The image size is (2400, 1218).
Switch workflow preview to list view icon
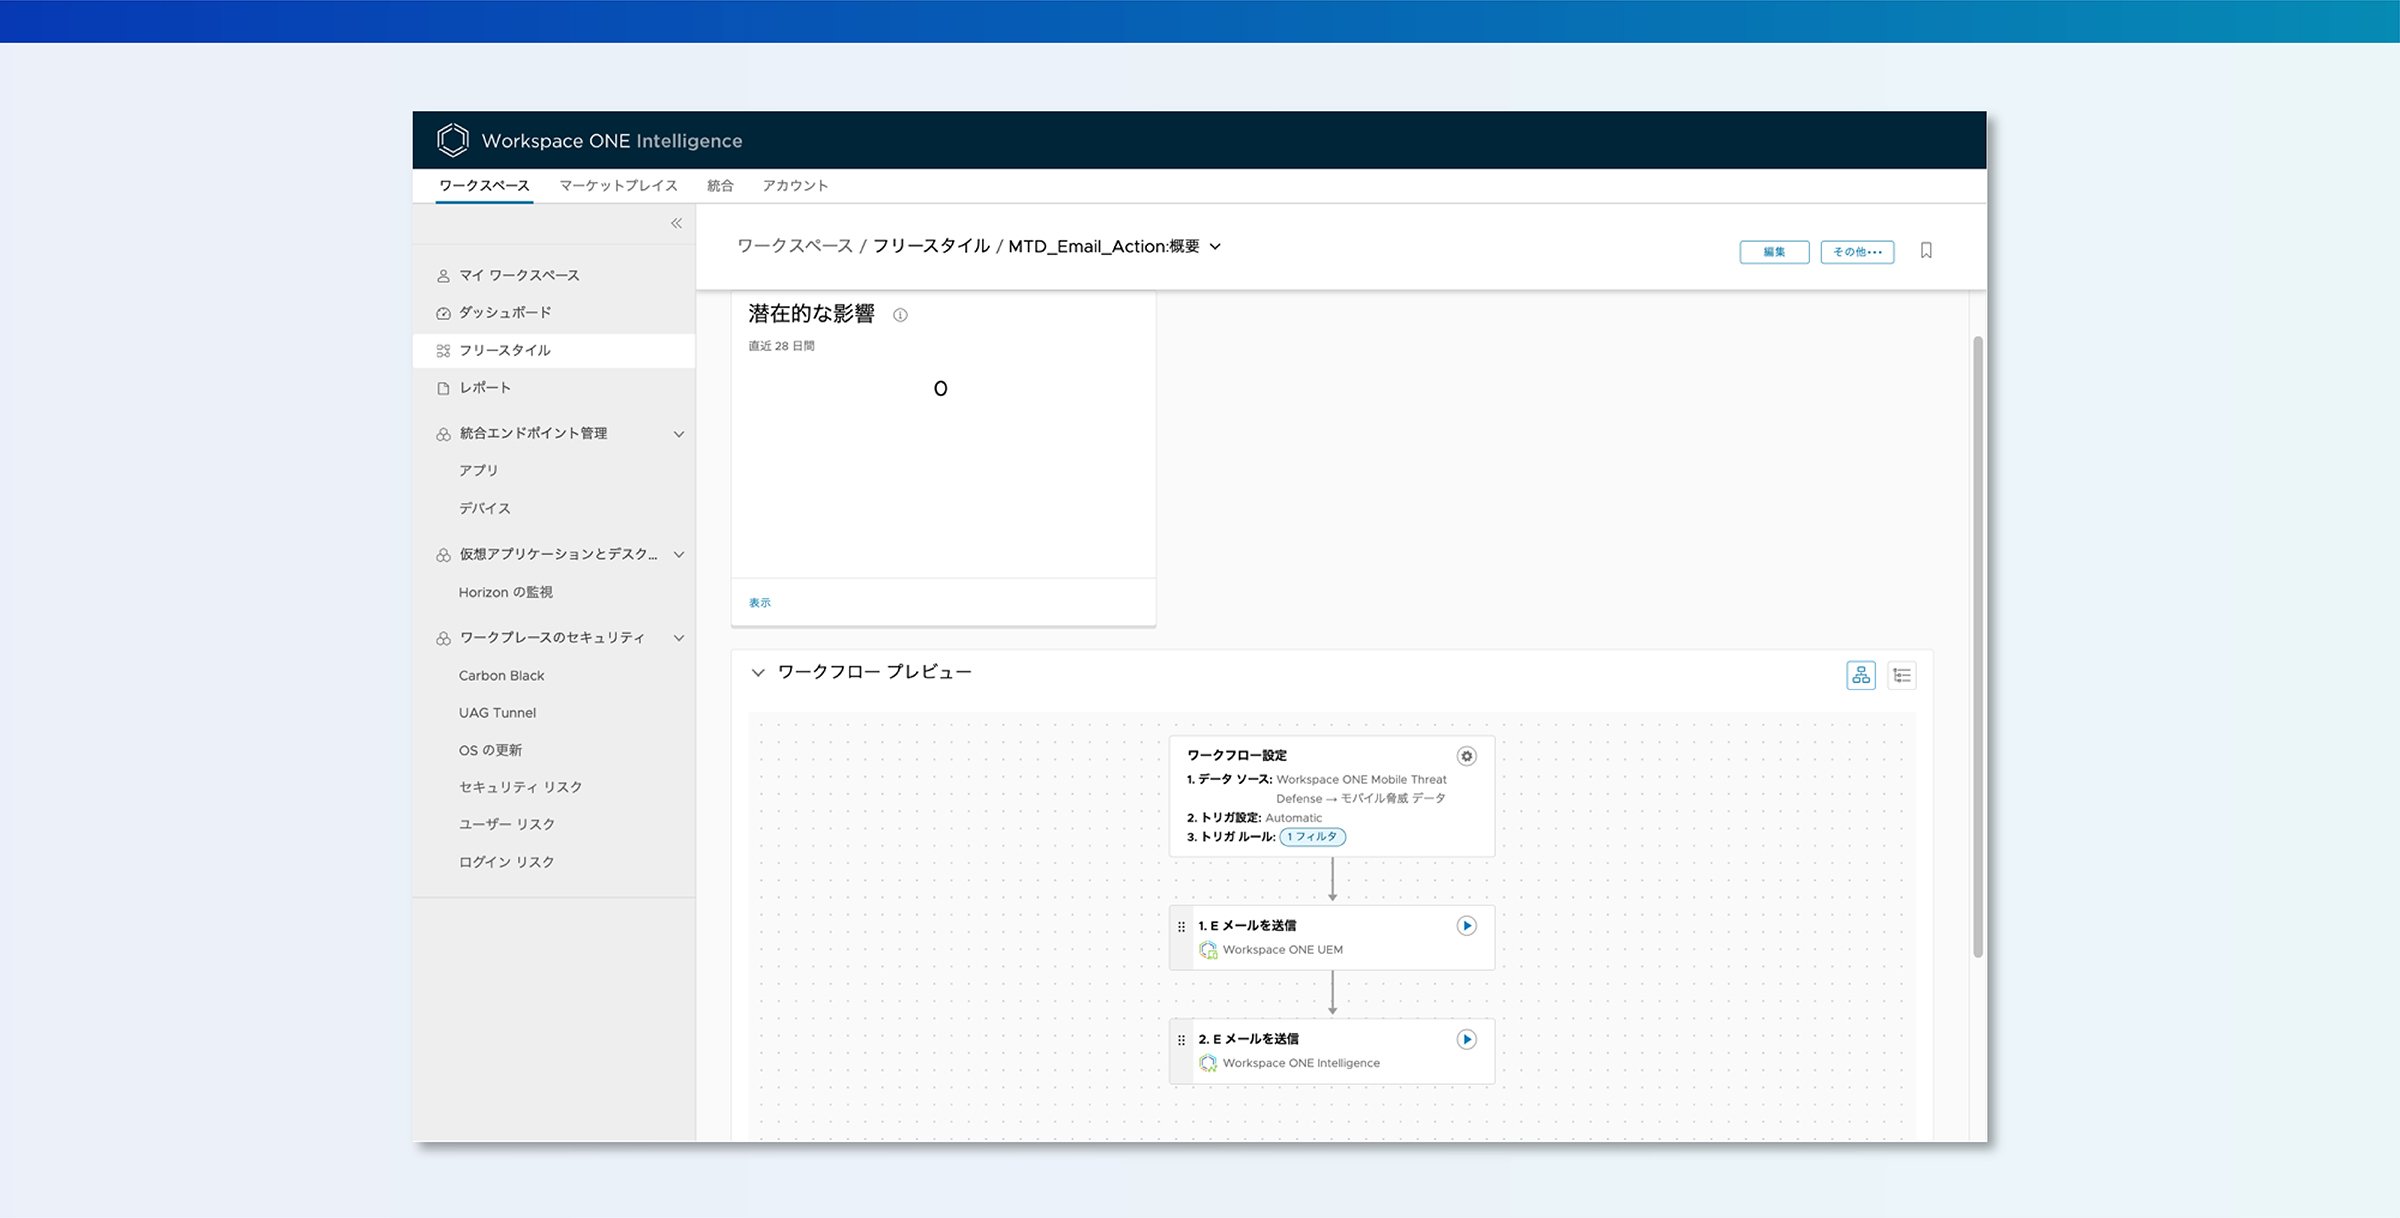coord(1902,675)
